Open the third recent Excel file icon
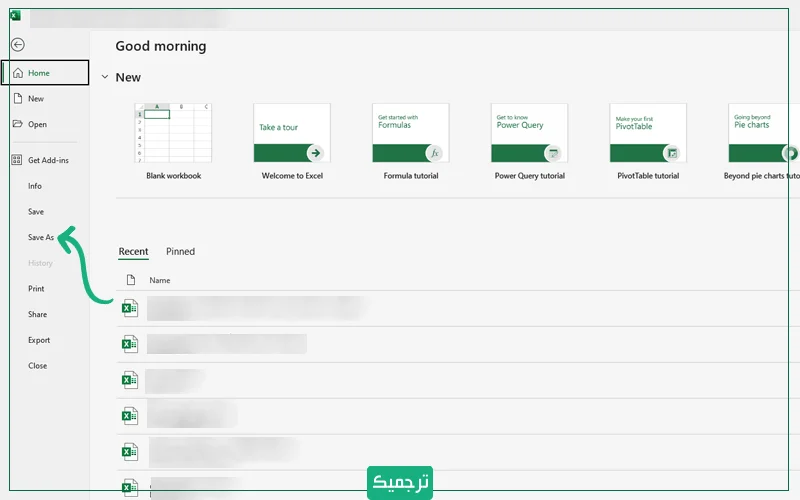The height and width of the screenshot is (500, 800). (130, 380)
